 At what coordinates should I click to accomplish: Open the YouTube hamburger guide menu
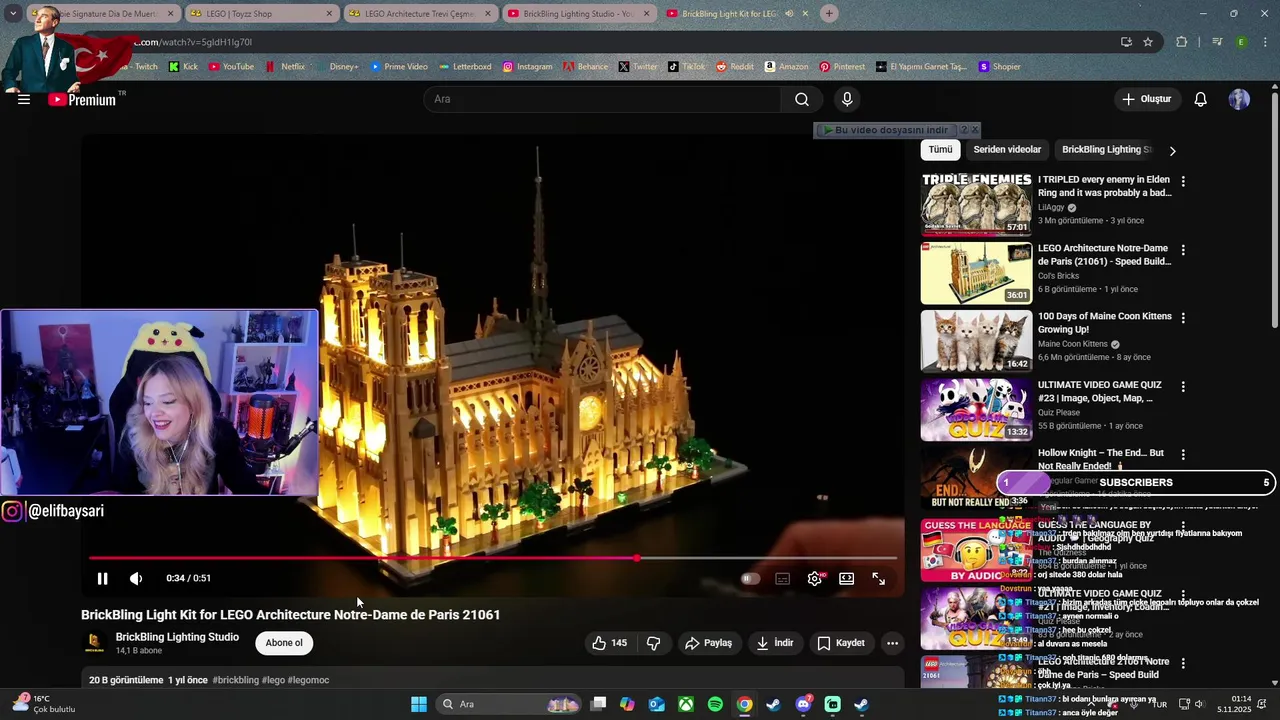tap(24, 99)
